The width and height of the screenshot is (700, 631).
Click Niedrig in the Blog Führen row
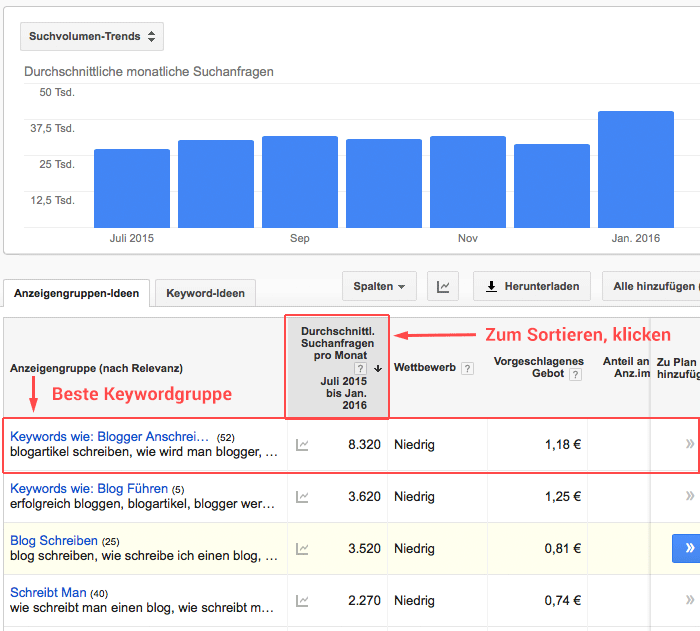pyautogui.click(x=414, y=497)
